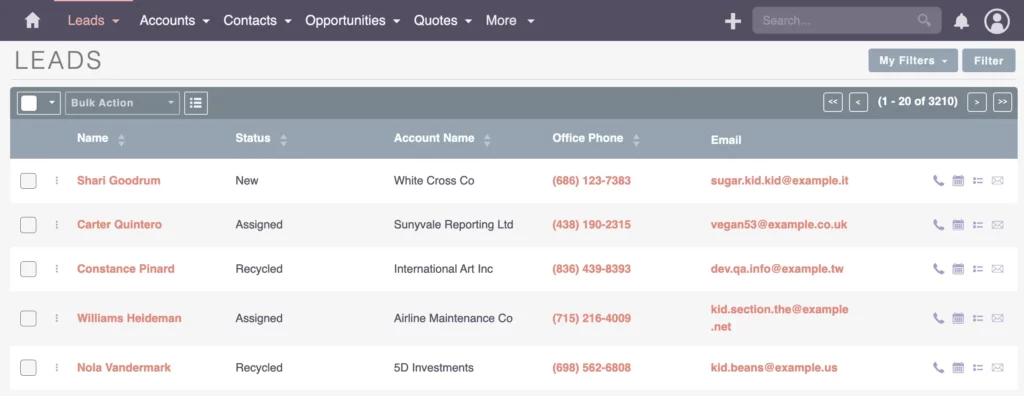Jump to last page of leads

tap(1002, 102)
